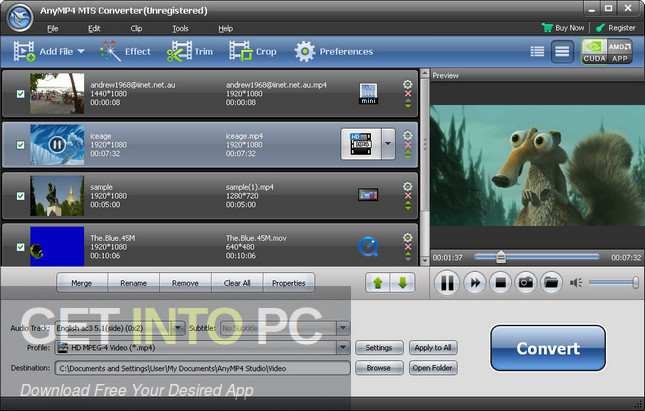Open settings gear for iceage row

coord(407,135)
